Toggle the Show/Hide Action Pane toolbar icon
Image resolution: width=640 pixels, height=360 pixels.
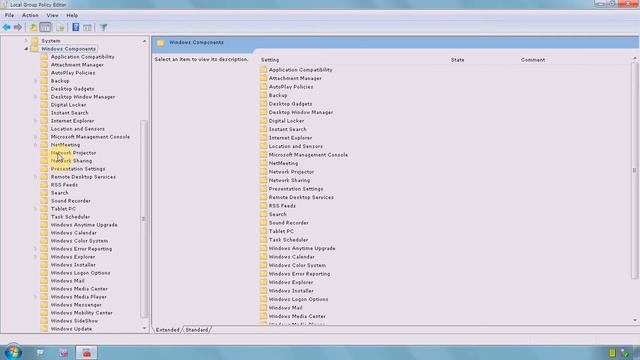[87, 27]
